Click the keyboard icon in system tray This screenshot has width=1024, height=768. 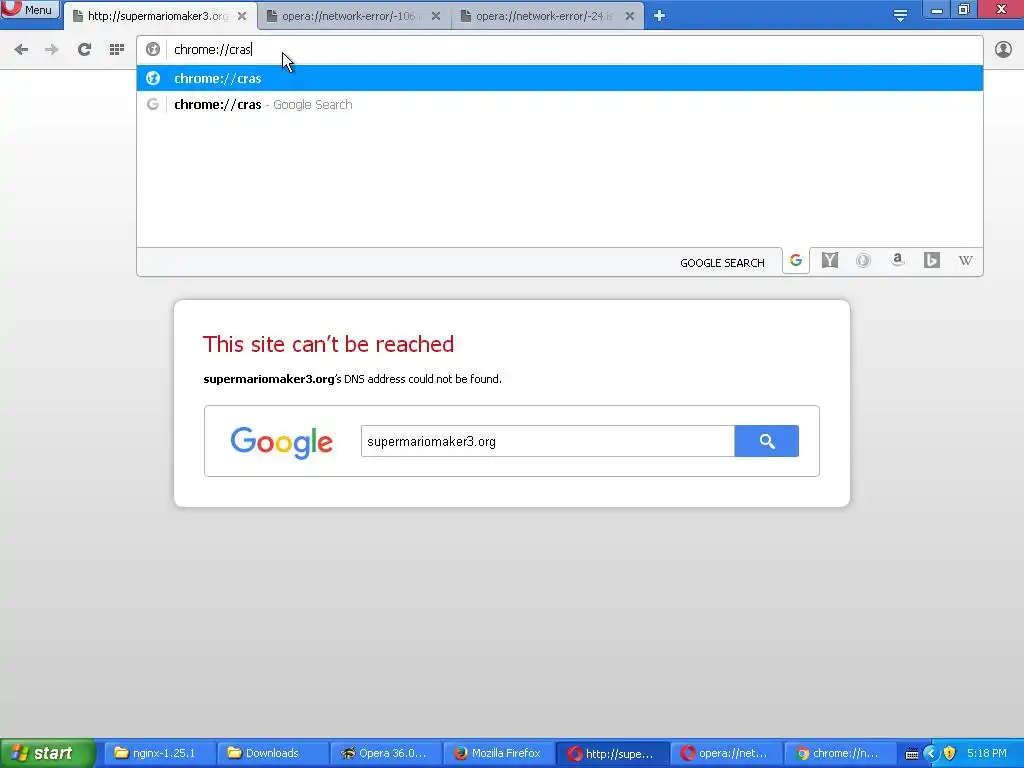pos(912,754)
